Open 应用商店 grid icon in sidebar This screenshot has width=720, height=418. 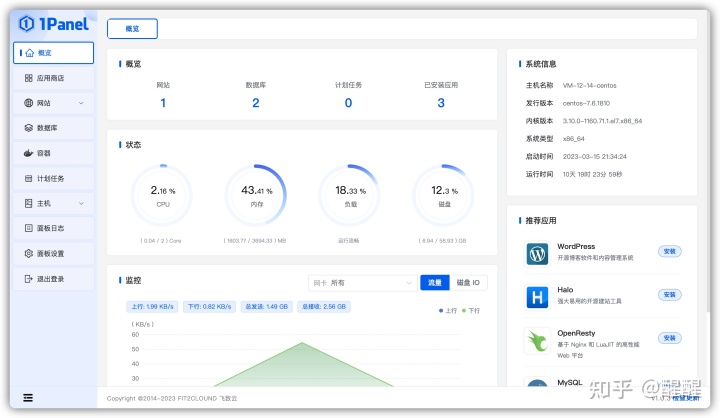click(x=28, y=78)
